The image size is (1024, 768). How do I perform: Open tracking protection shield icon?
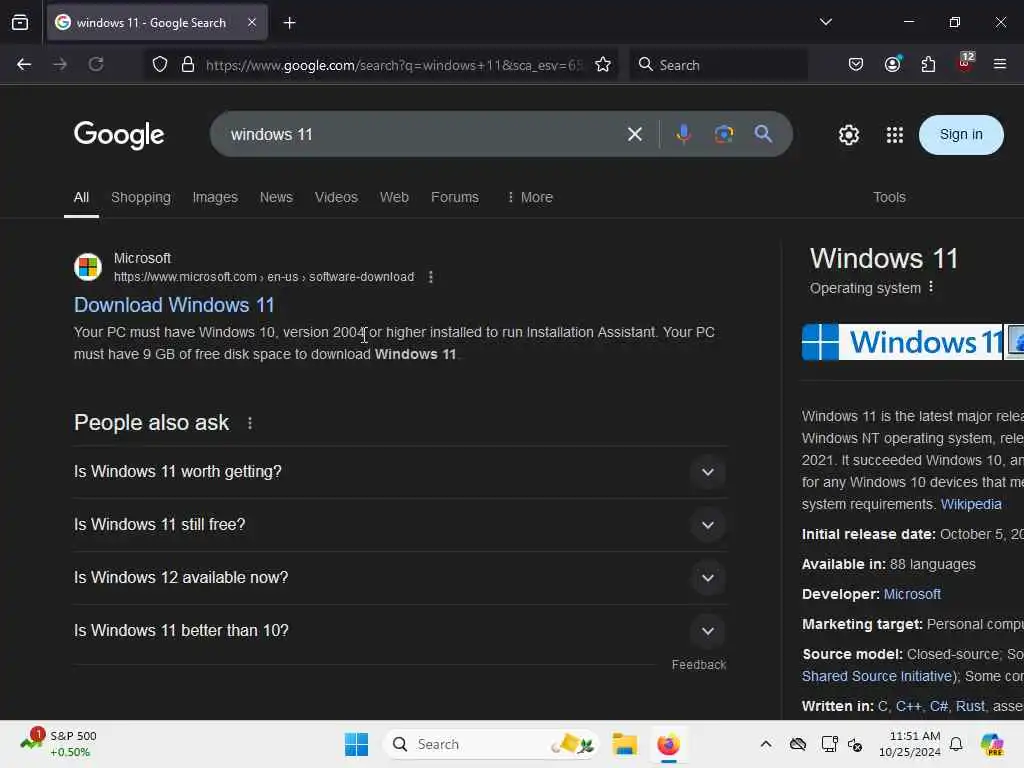pyautogui.click(x=160, y=65)
